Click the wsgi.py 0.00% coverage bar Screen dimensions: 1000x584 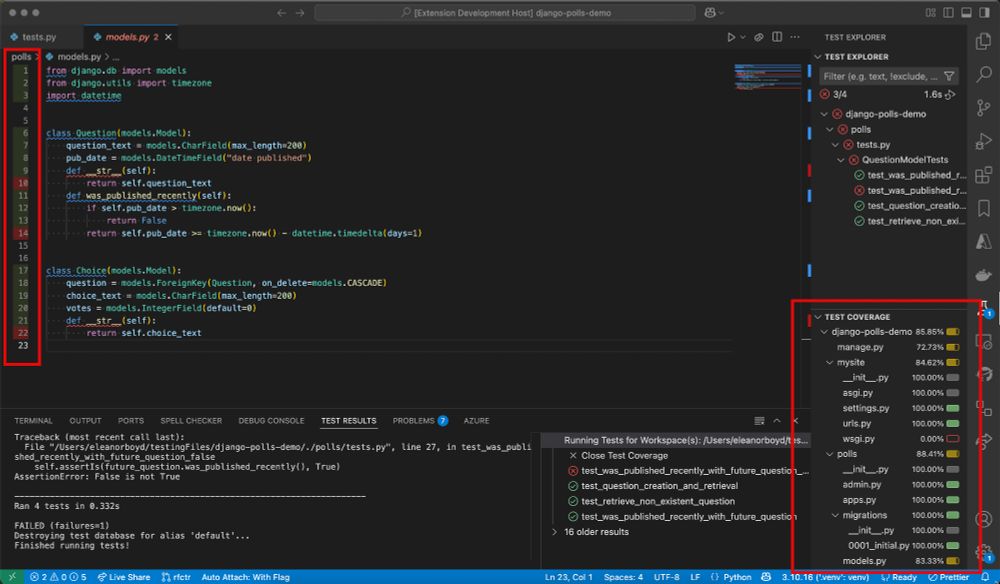pyautogui.click(x=953, y=439)
